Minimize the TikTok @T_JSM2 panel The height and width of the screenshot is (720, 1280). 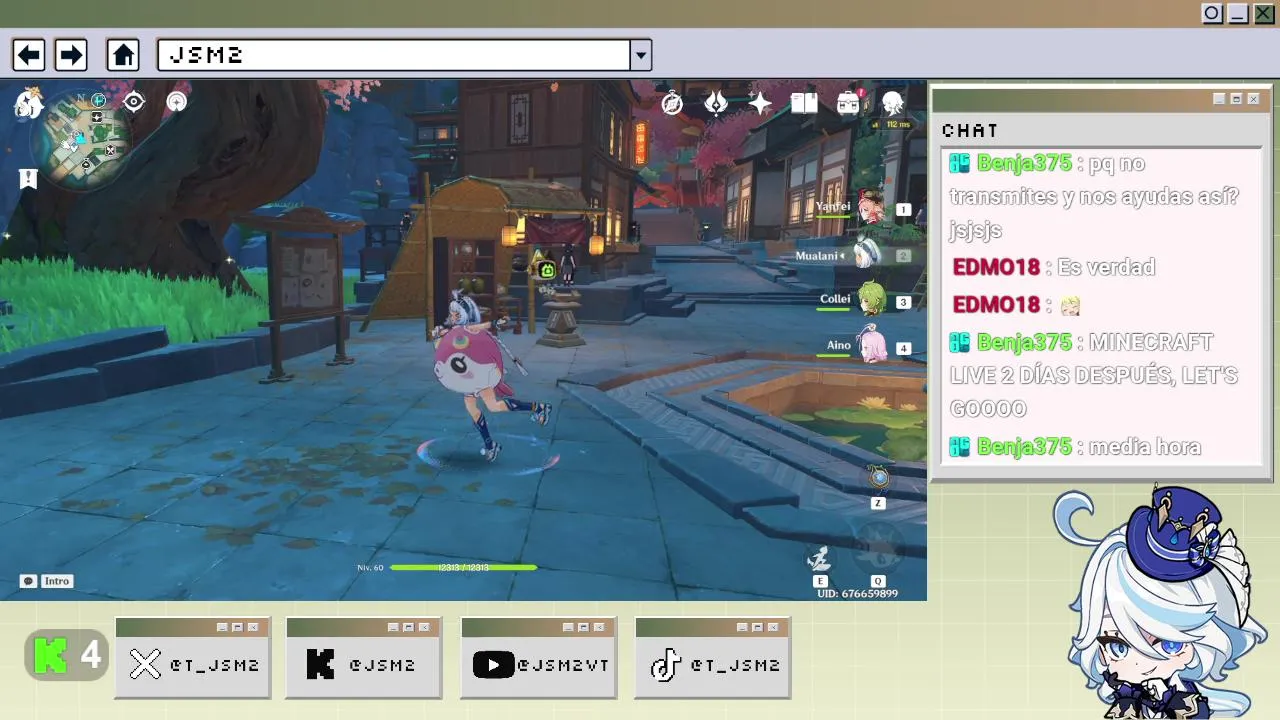coord(741,627)
